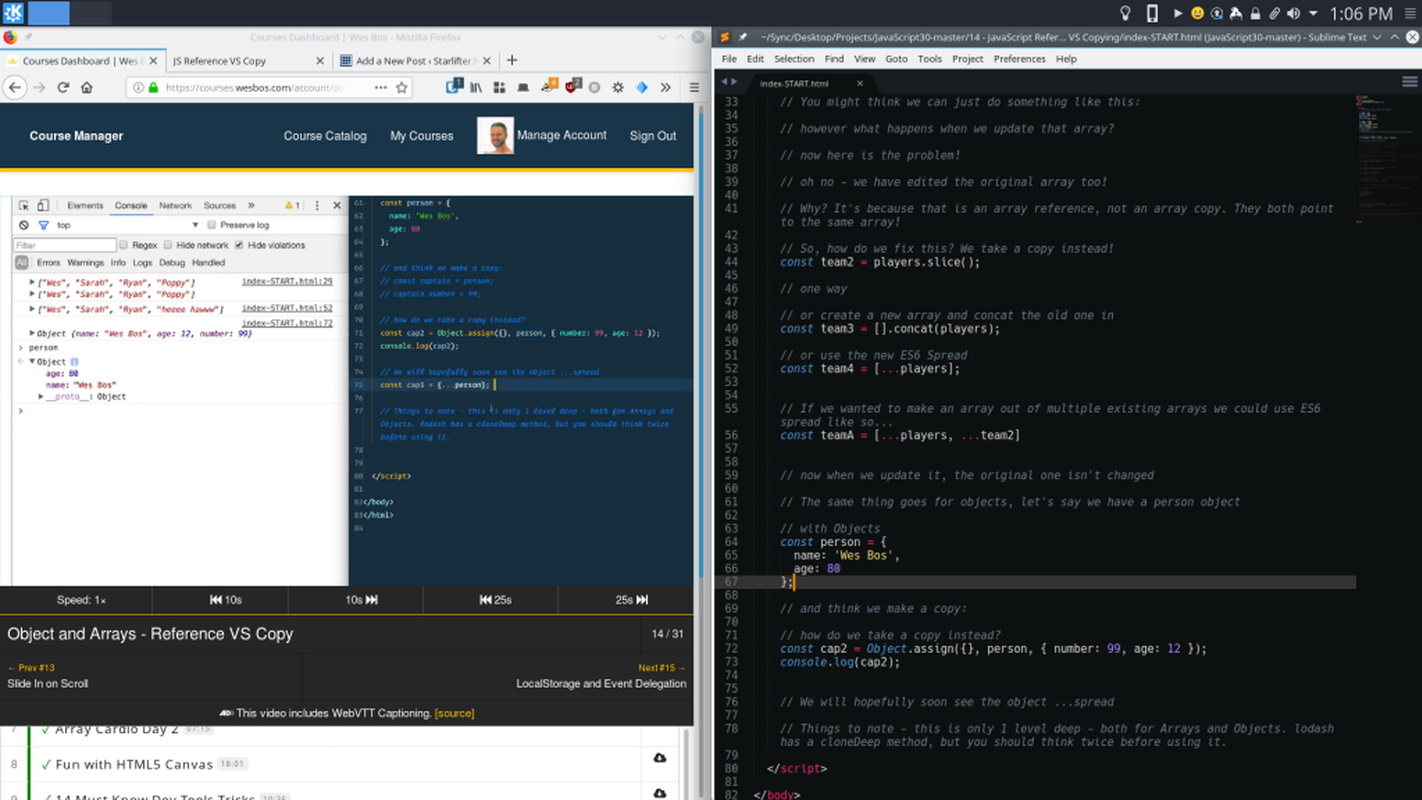Expand the array containing "heeee hawww"
1422x800 pixels.
click(32, 309)
